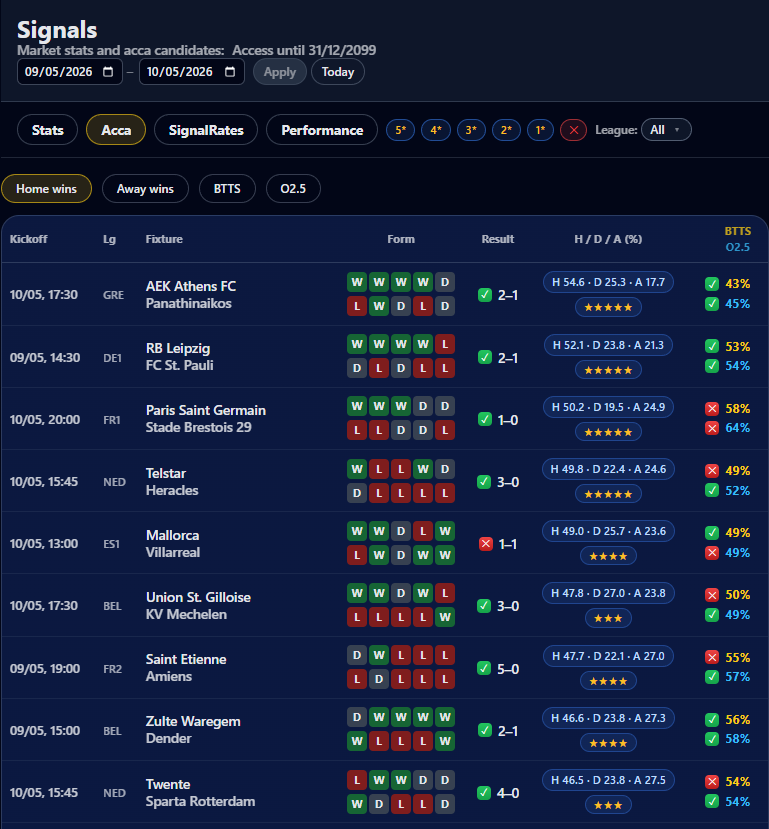Click O2.5 red cross next to 64% (PSG row)

coord(712,428)
